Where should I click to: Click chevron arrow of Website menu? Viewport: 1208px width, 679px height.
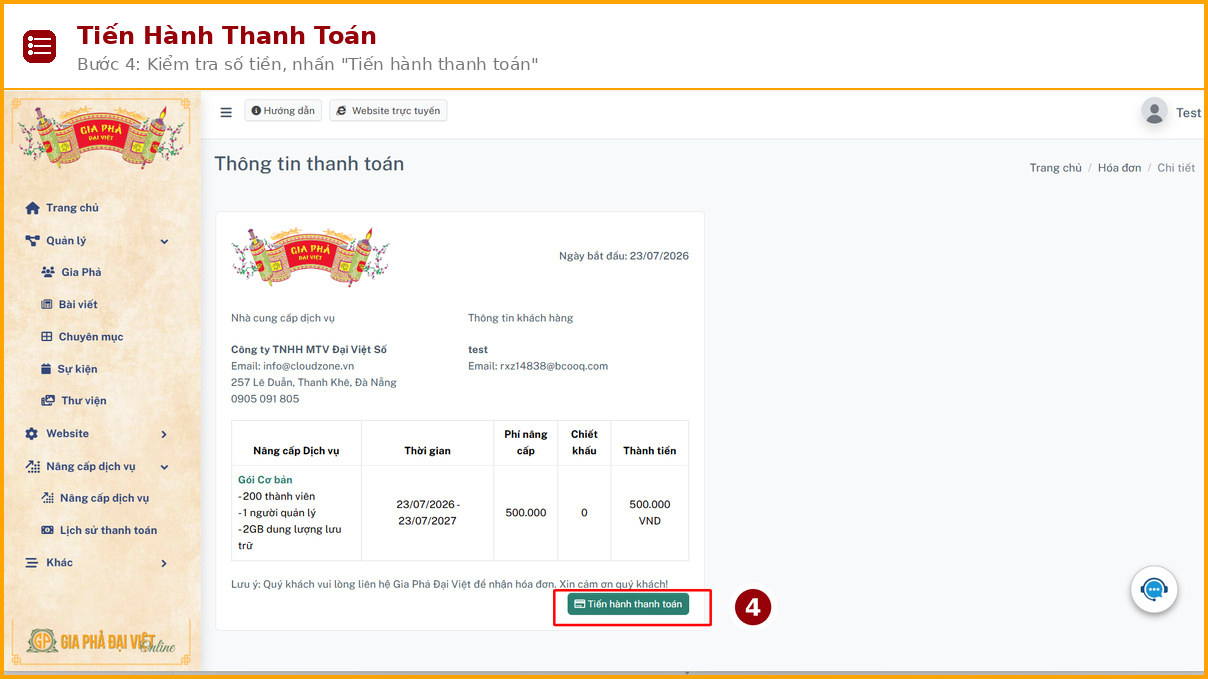coord(164,434)
